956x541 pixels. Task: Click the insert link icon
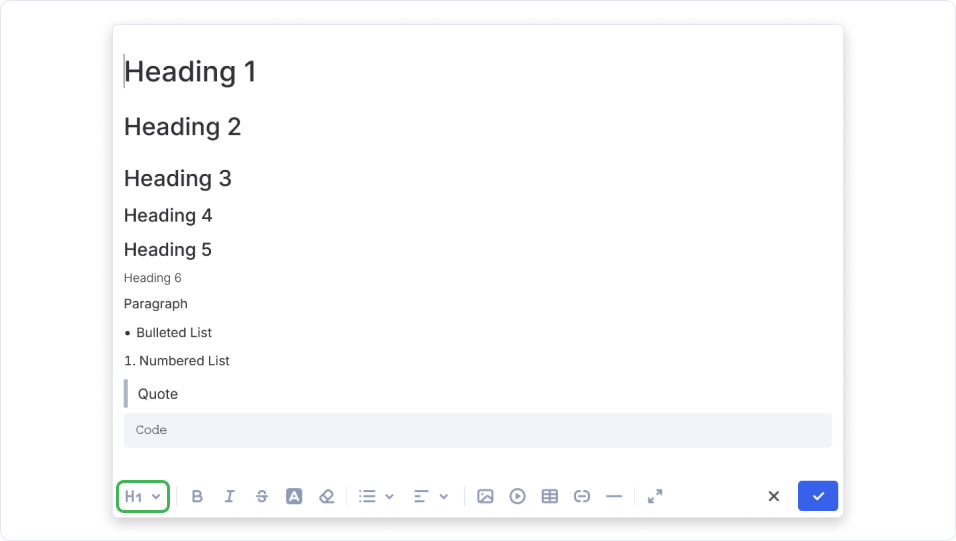[582, 496]
